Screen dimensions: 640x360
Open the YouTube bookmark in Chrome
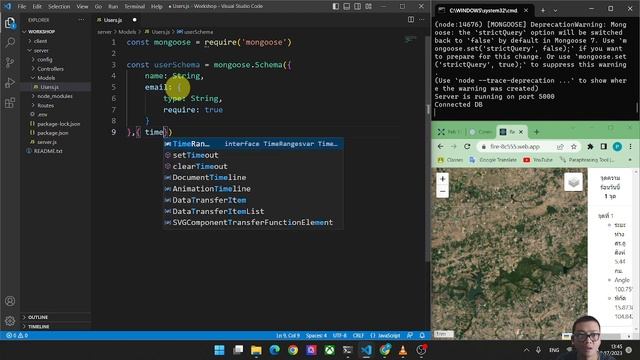[538, 160]
